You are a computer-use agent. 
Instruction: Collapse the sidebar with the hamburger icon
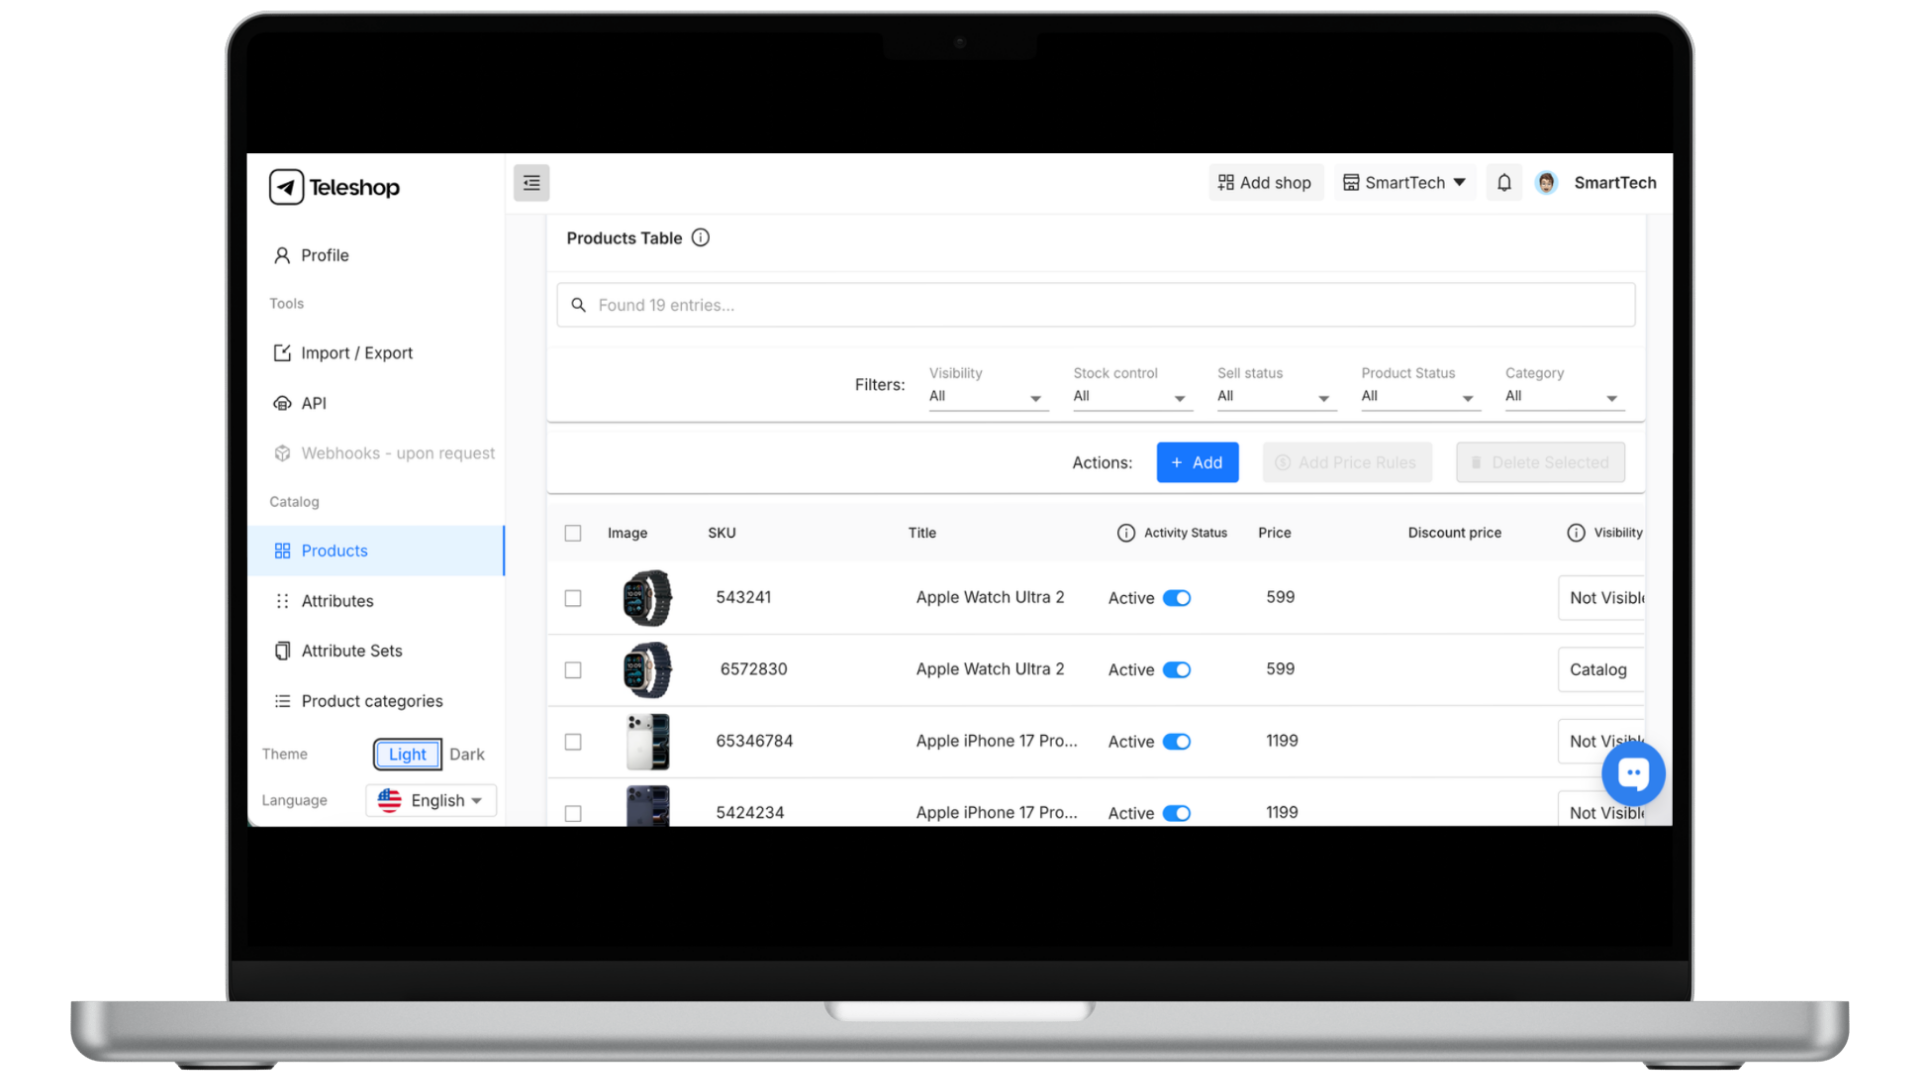(x=531, y=183)
